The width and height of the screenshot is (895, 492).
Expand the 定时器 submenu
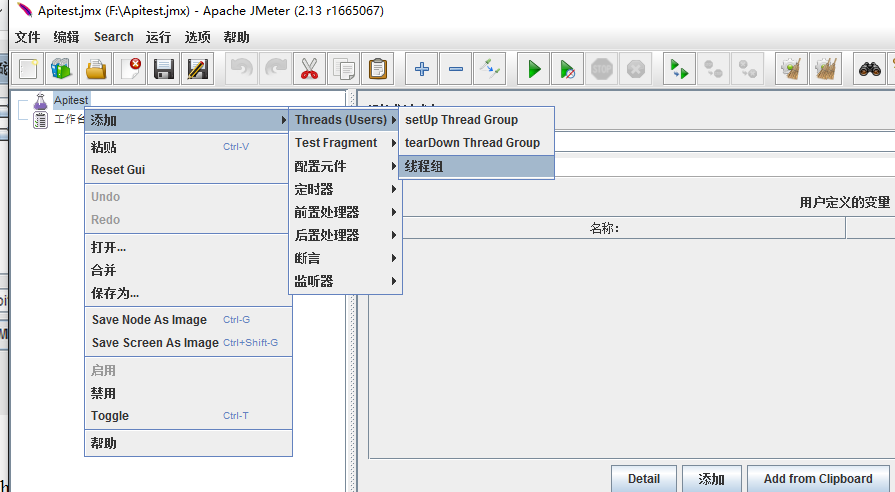click(x=345, y=189)
